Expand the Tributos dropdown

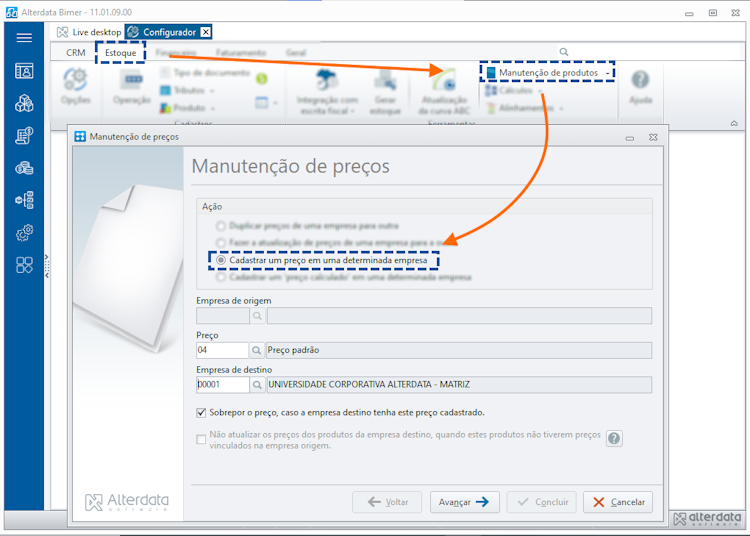(x=212, y=90)
